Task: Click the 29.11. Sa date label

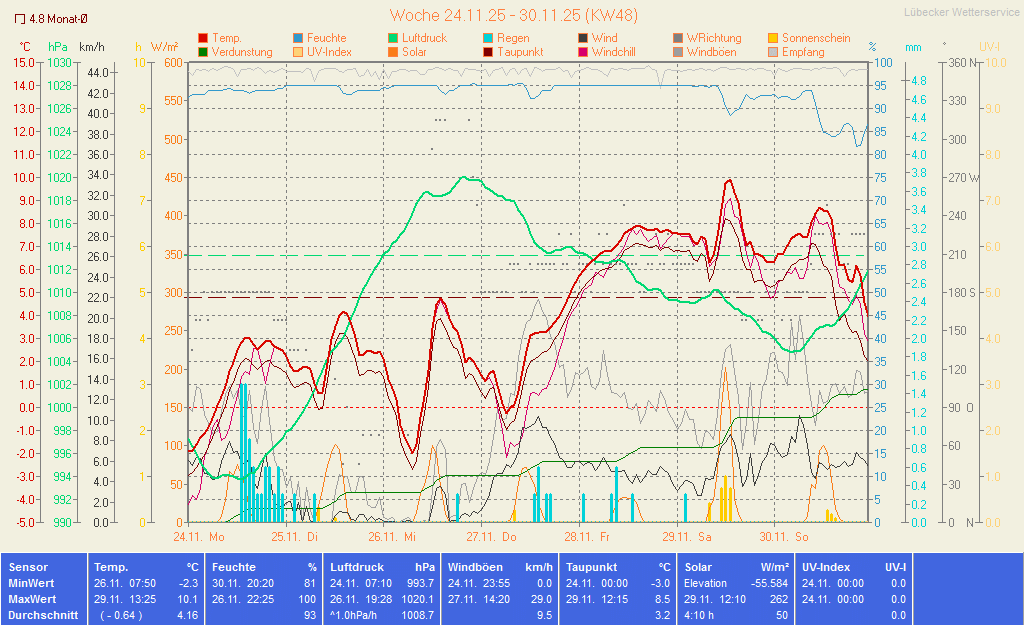Action: pyautogui.click(x=693, y=536)
